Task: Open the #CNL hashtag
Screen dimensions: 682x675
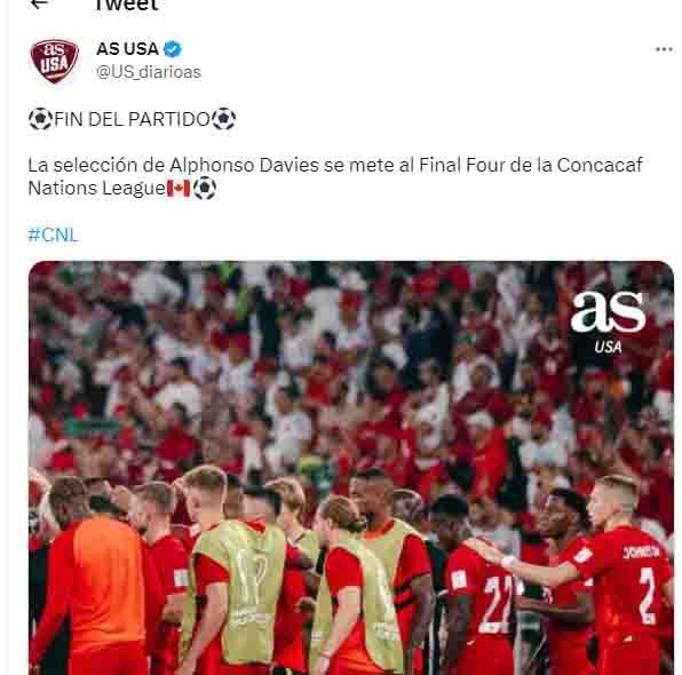Action: pyautogui.click(x=53, y=235)
